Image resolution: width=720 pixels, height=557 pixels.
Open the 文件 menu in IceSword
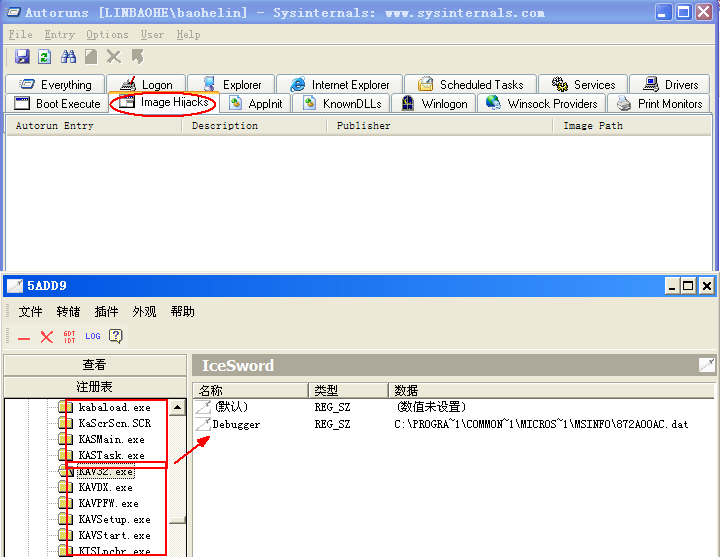tap(30, 312)
